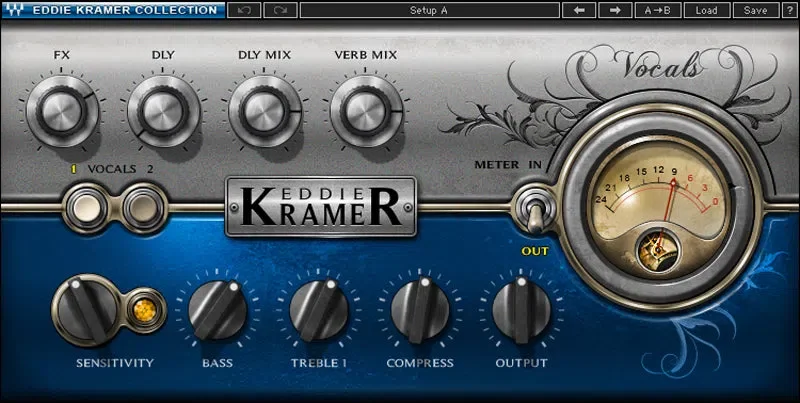Click the Eddie Kramer nameplate
Viewport: 800px width, 403px height.
tap(321, 207)
